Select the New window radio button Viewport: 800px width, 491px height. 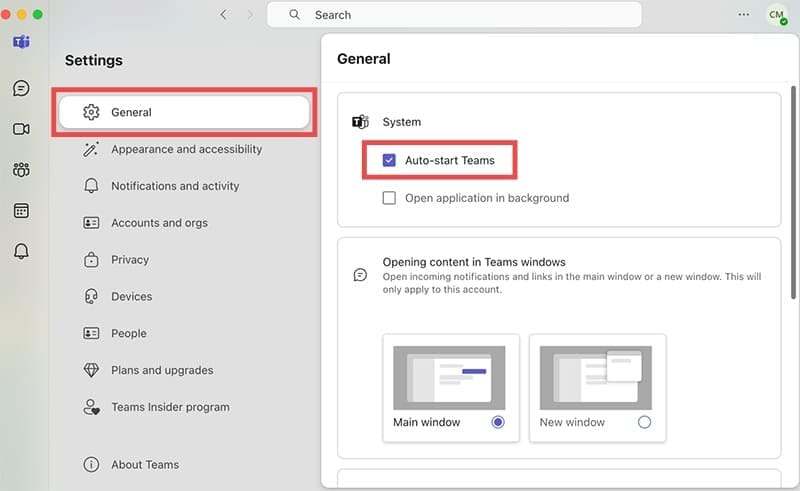tap(644, 422)
